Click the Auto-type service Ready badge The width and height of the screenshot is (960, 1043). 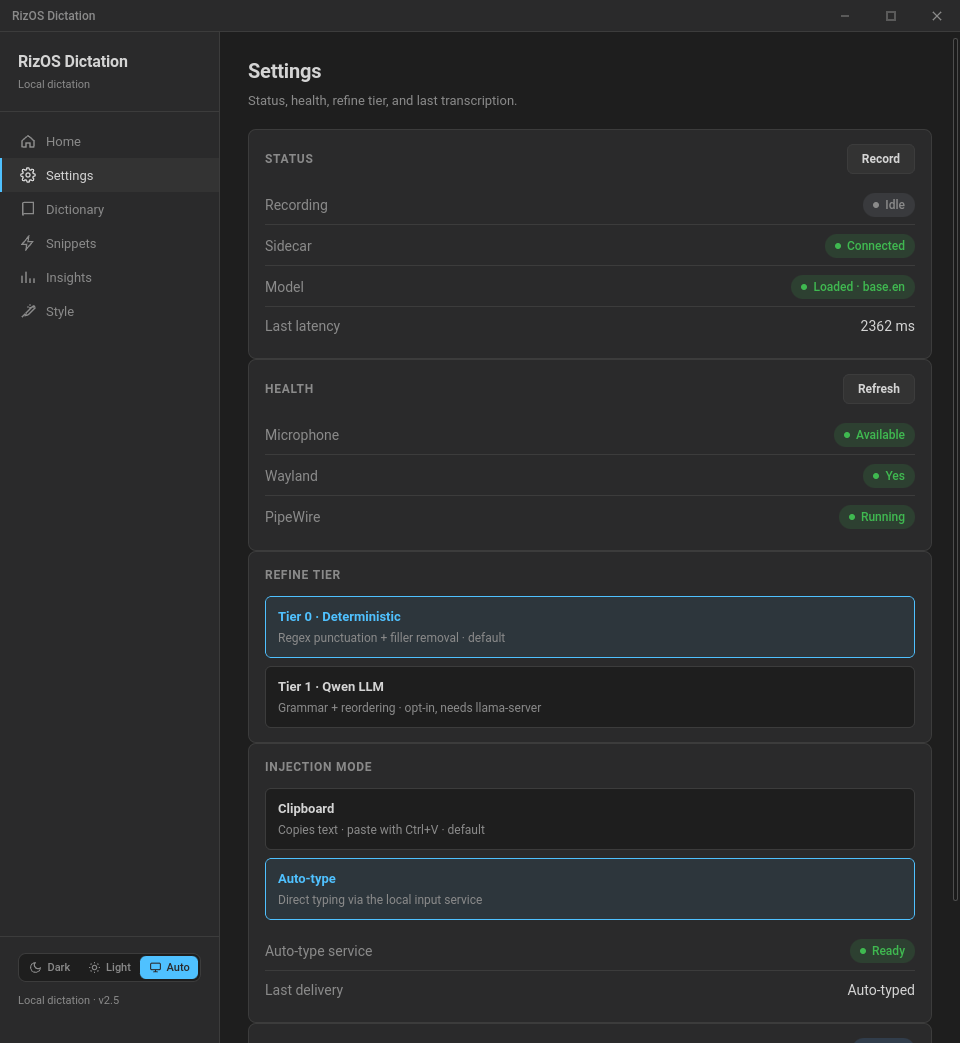[881, 951]
